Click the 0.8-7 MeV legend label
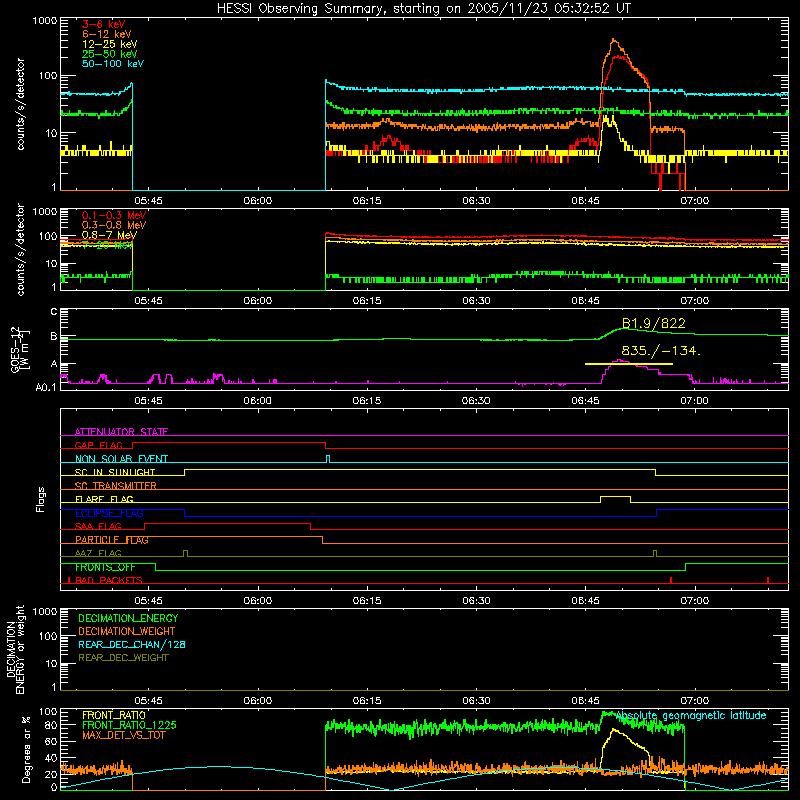The height and width of the screenshot is (800, 800). click(x=109, y=235)
